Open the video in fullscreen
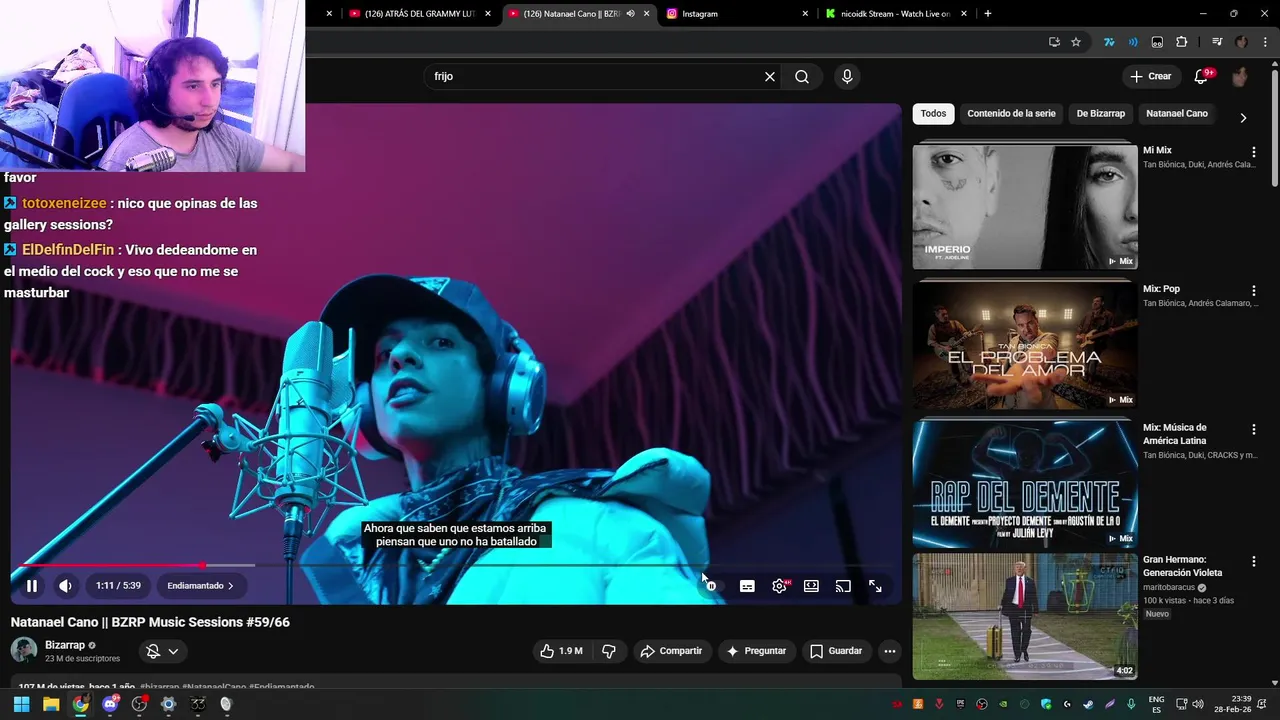Screen dimensions: 1280x720 pos(875,586)
